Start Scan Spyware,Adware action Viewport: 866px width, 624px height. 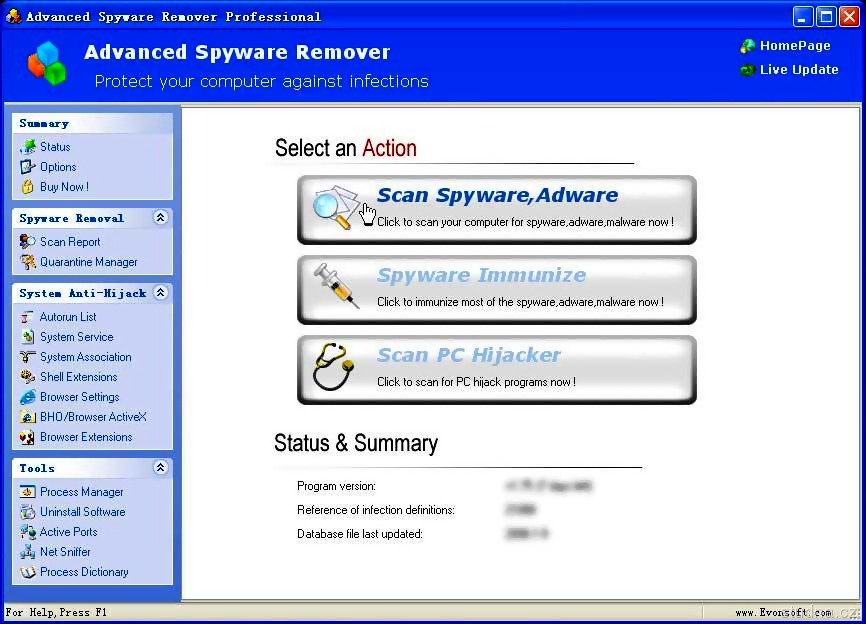[497, 210]
